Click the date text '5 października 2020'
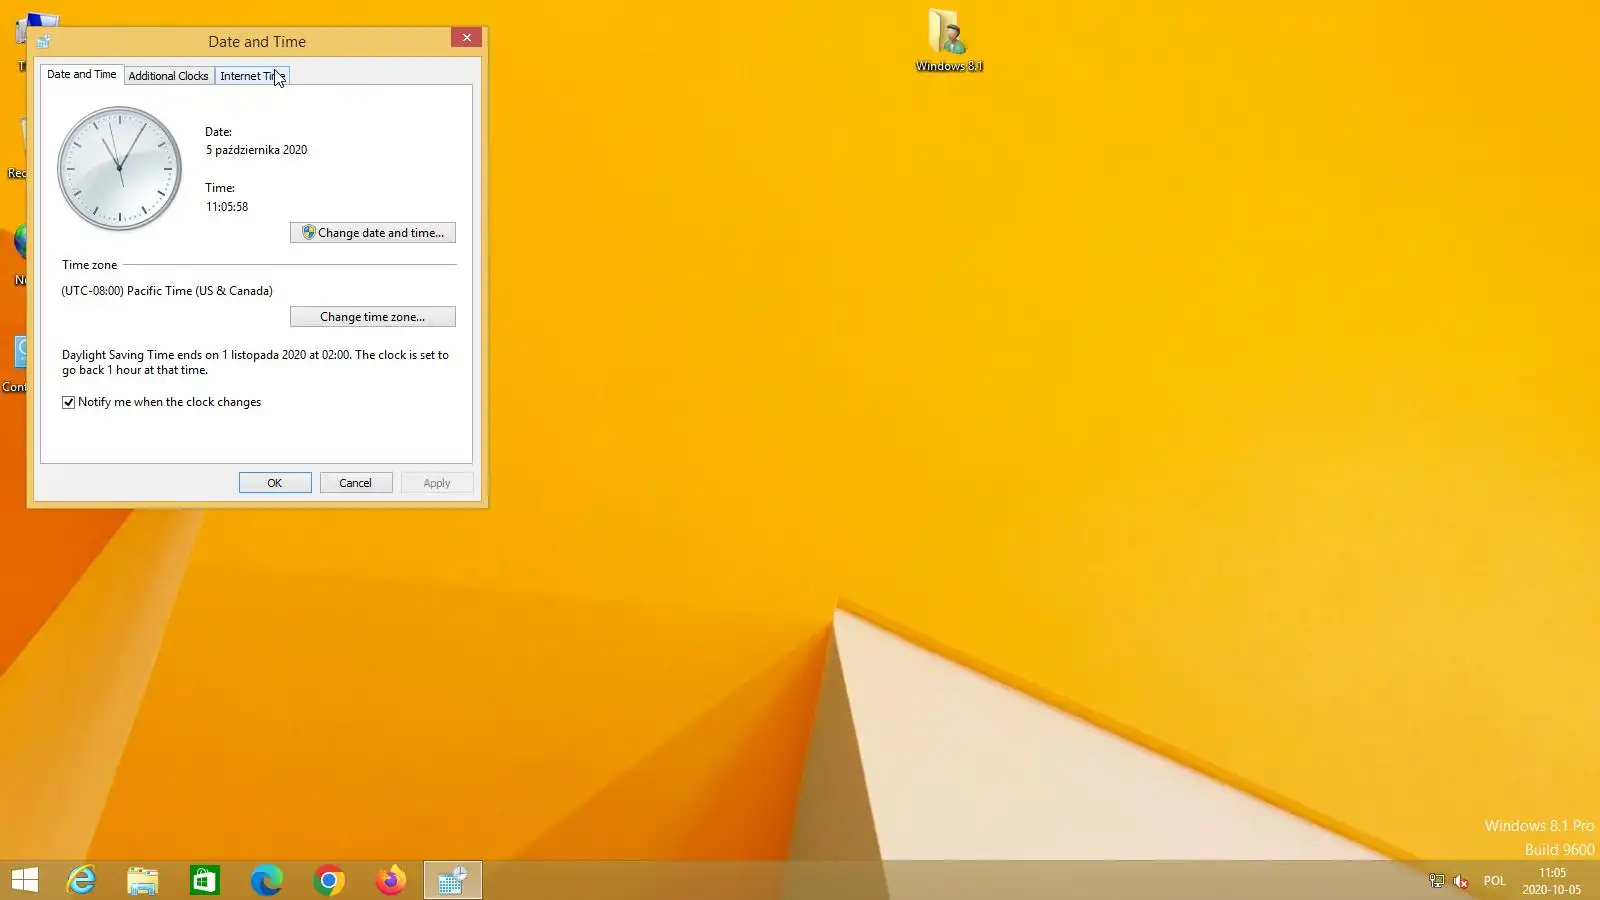Image resolution: width=1600 pixels, height=900 pixels. [x=257, y=150]
